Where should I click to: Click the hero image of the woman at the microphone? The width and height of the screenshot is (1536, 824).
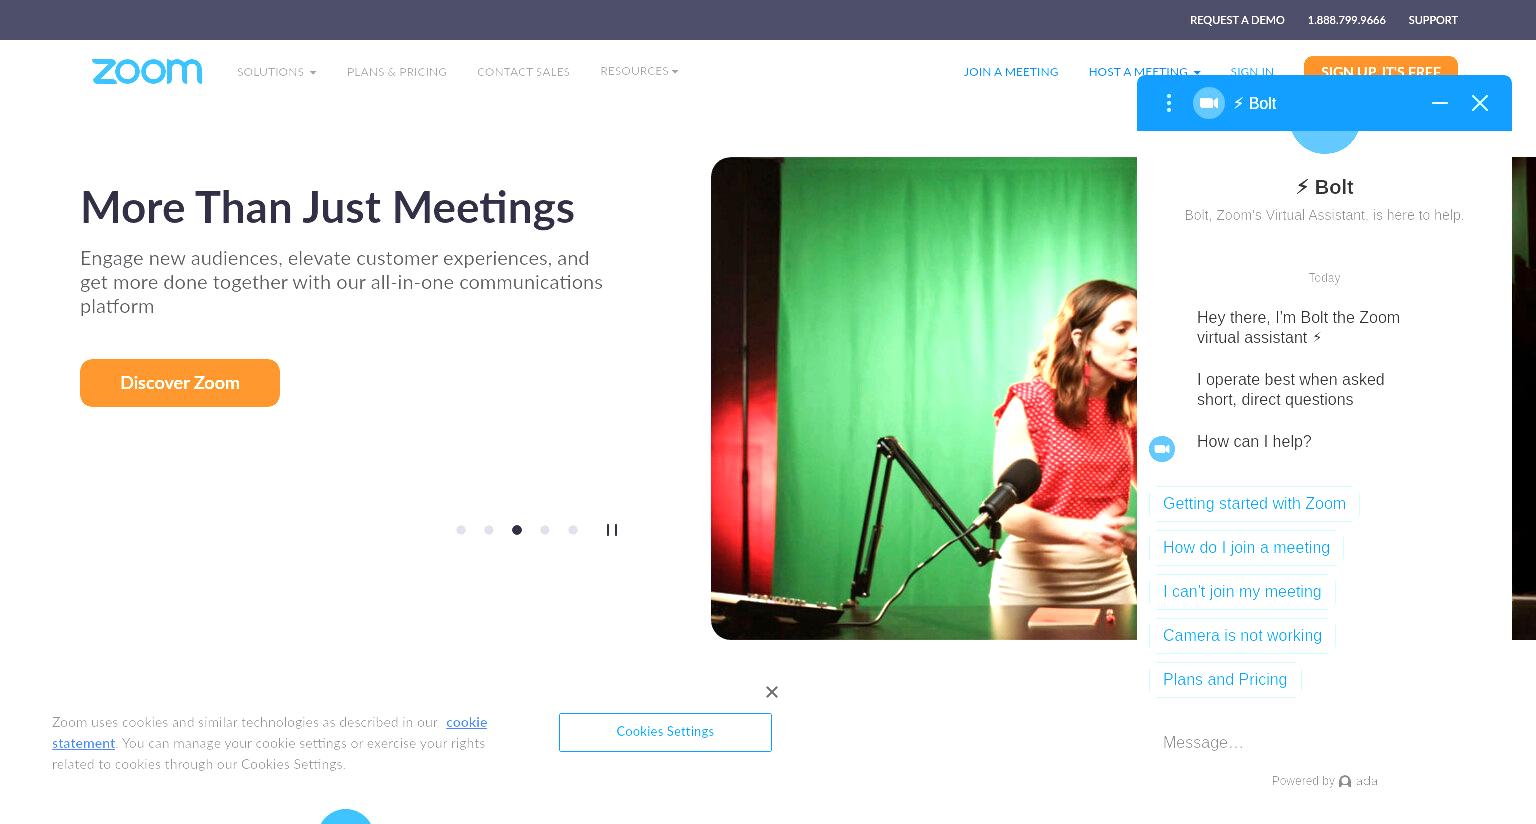point(924,398)
